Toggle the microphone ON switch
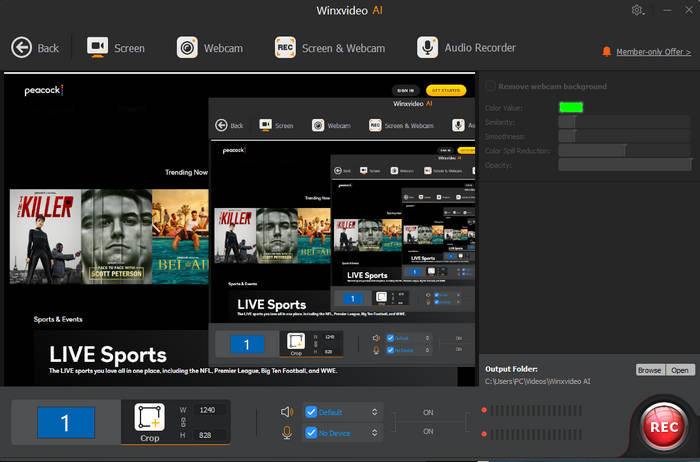Image resolution: width=700 pixels, height=462 pixels. tap(428, 432)
